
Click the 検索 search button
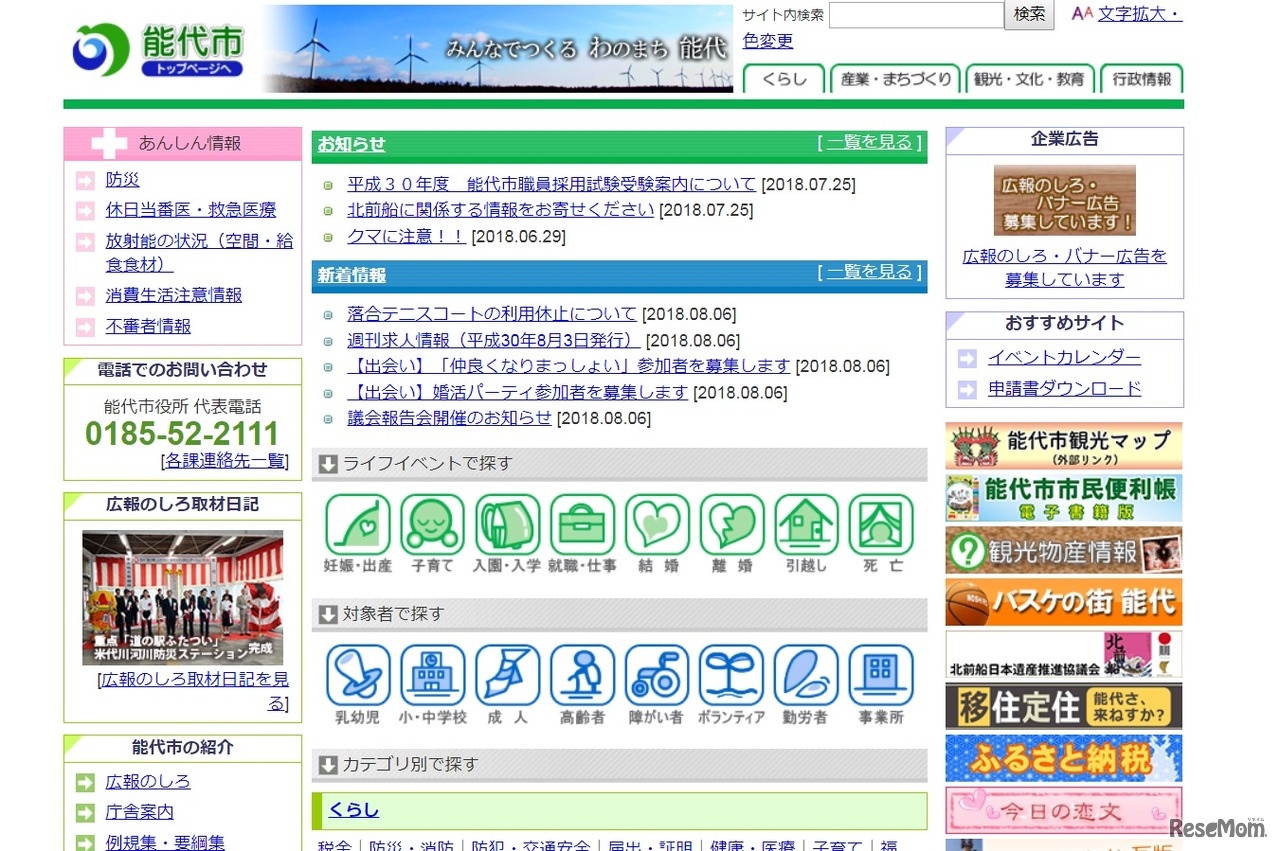pos(1029,15)
